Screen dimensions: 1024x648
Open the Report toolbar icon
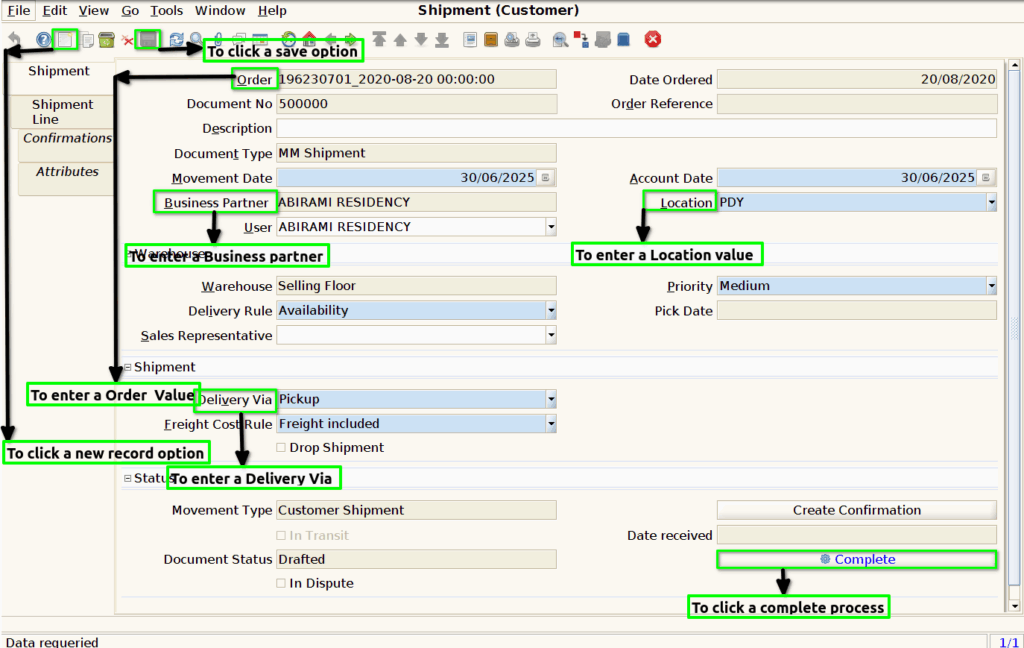(x=470, y=40)
